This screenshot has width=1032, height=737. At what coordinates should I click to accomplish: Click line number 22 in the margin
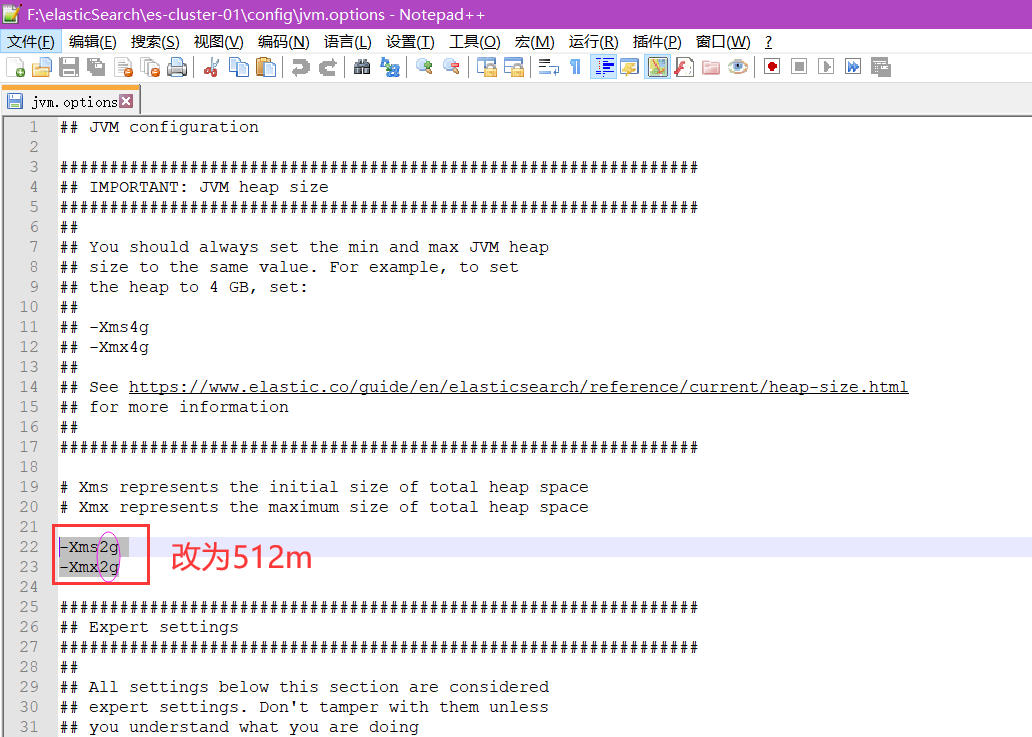click(29, 547)
